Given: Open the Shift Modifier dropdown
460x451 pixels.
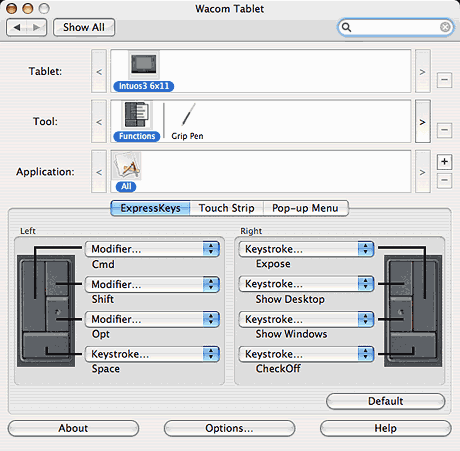Looking at the screenshot, I should [152, 284].
